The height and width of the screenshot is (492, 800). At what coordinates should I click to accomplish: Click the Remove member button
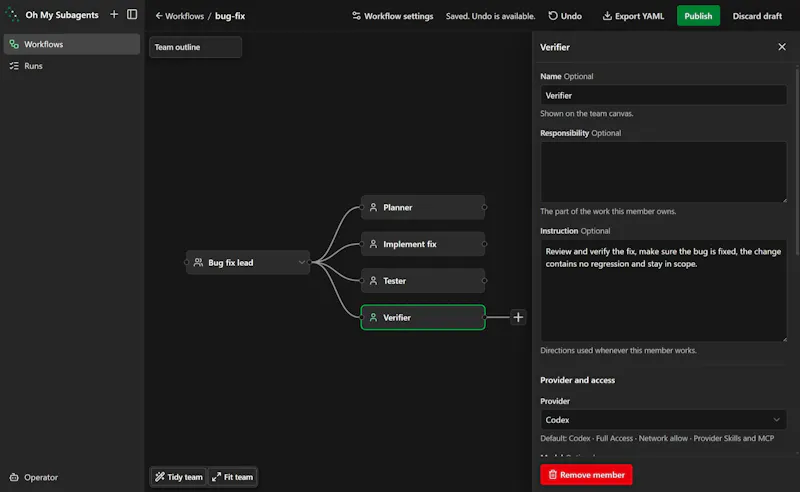pyautogui.click(x=586, y=475)
